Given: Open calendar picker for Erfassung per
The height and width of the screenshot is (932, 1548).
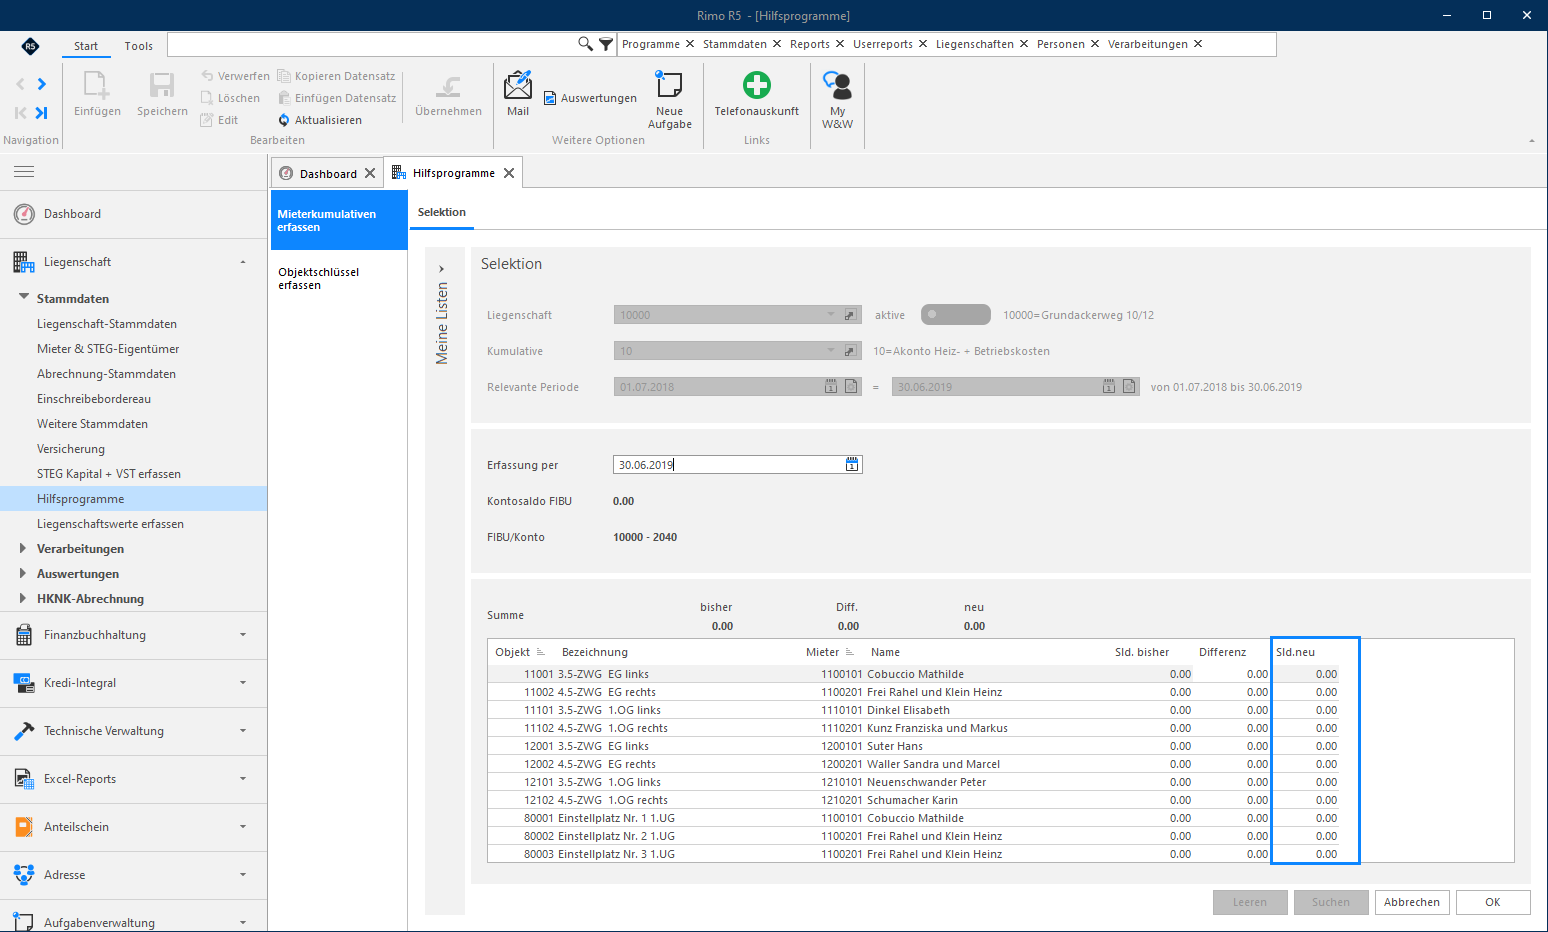Looking at the screenshot, I should [x=852, y=465].
